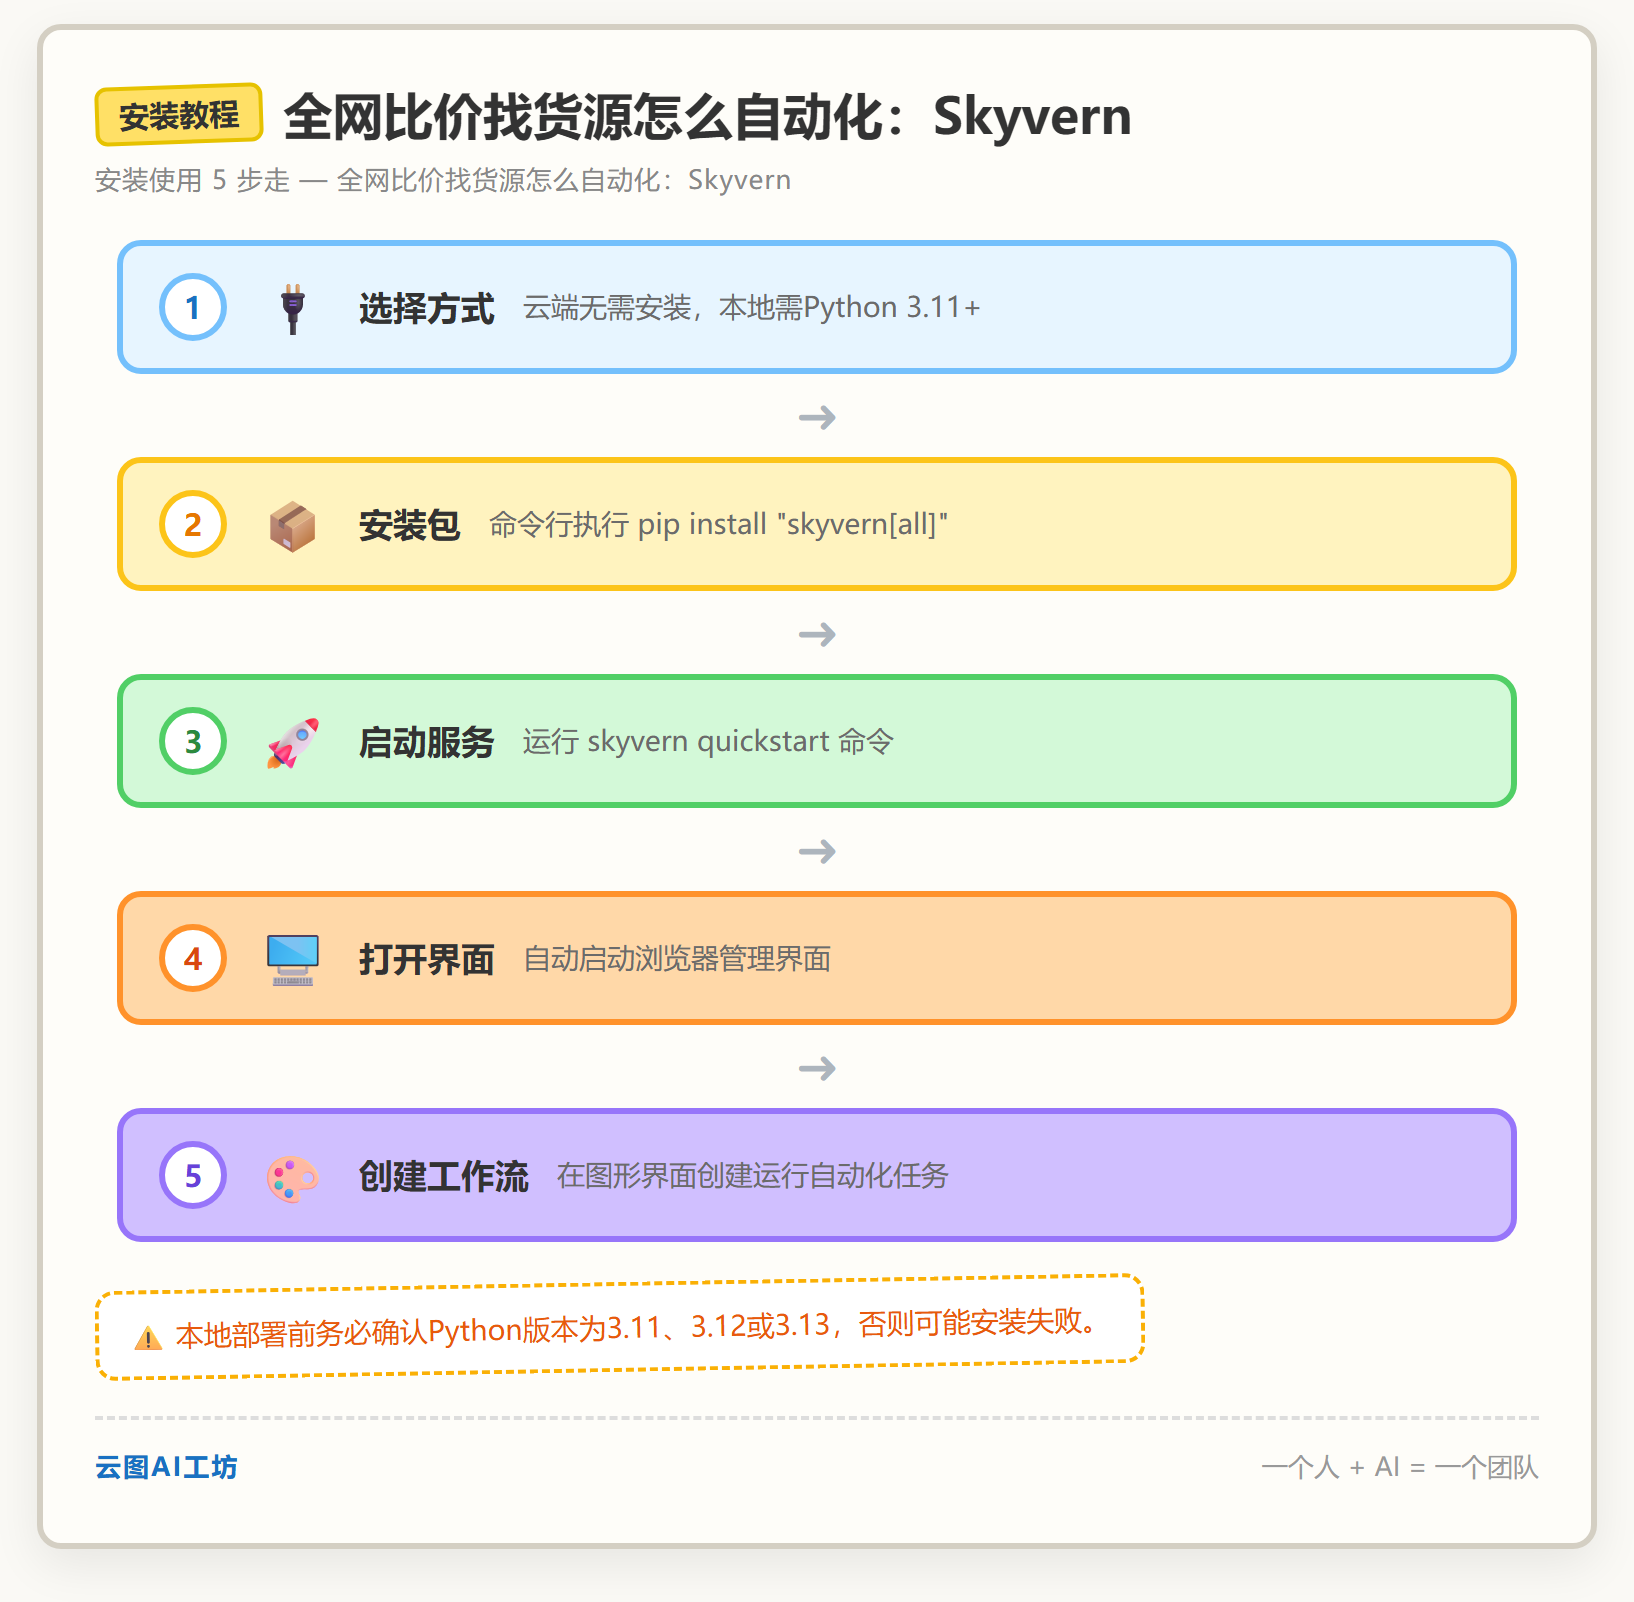Click the rocket icon in step 3
Image resolution: width=1634 pixels, height=1602 pixels.
(x=292, y=743)
